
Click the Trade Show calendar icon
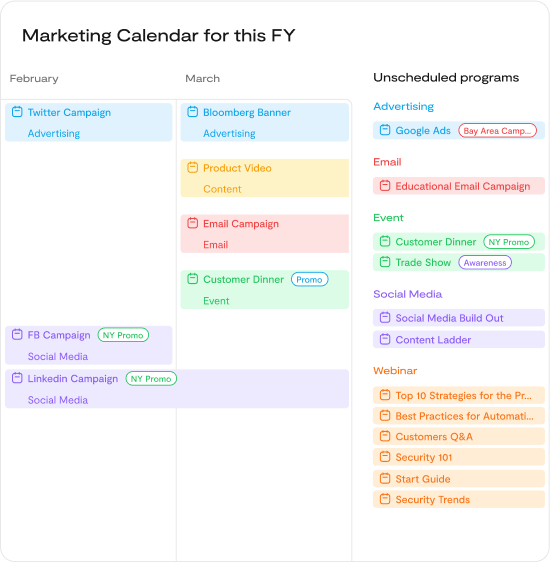tap(385, 262)
